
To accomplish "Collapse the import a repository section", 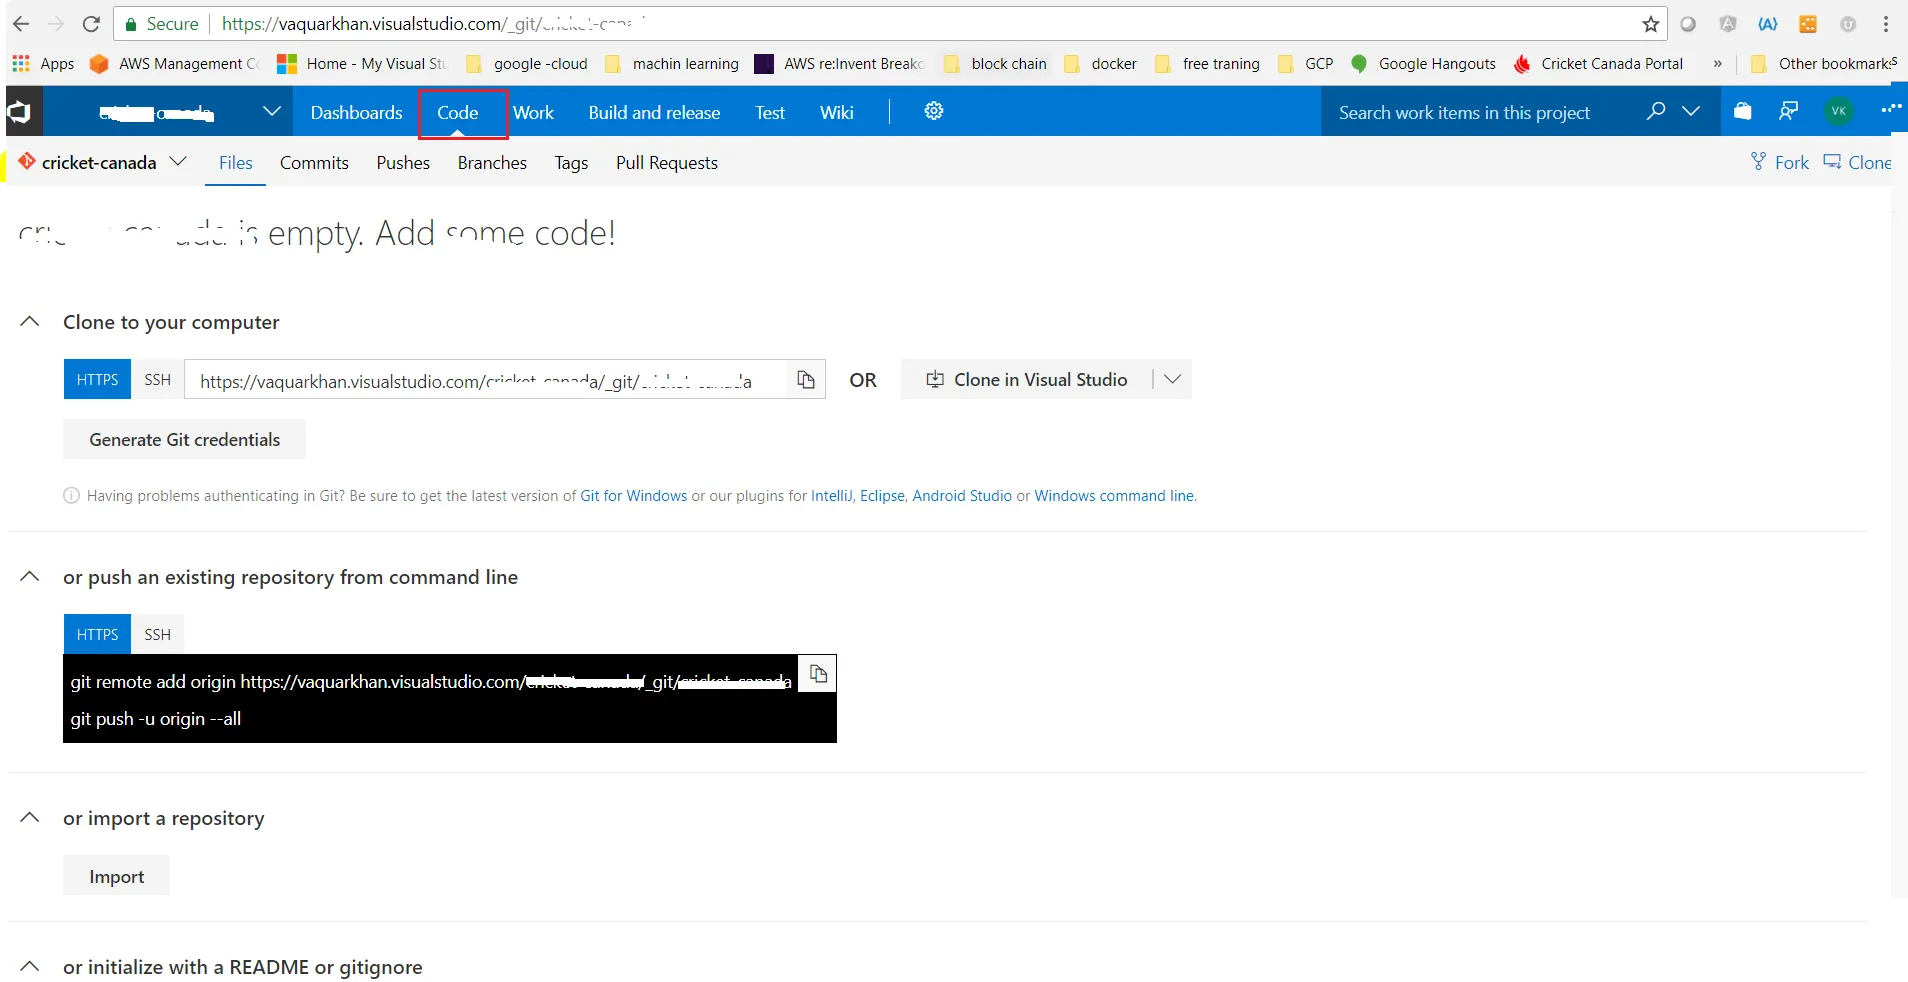I will point(30,818).
